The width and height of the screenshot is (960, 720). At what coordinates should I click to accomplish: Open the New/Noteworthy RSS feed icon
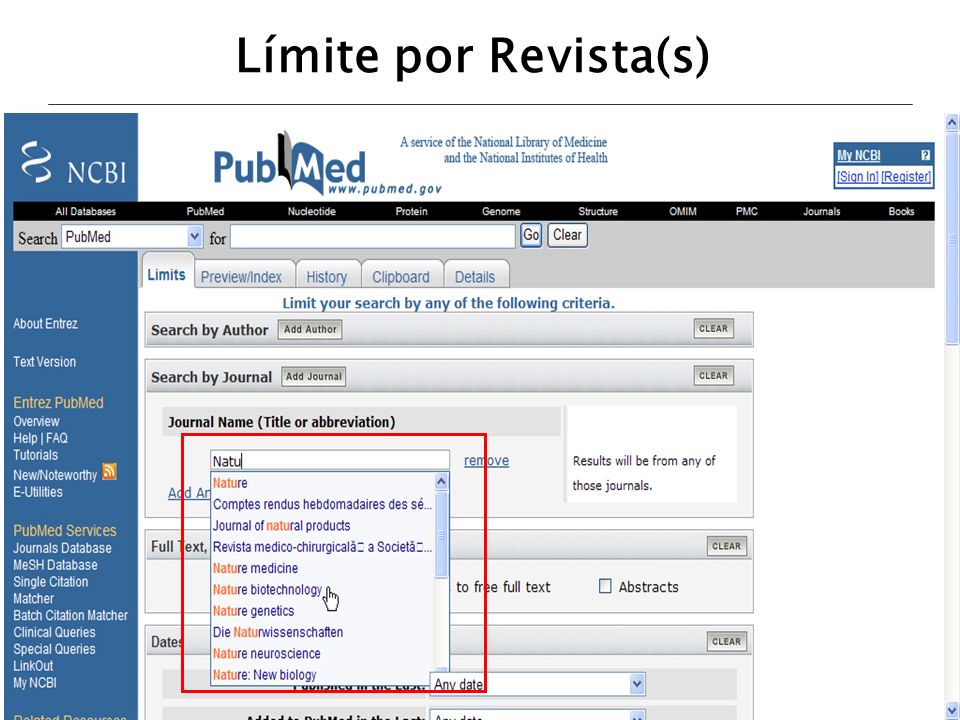[109, 472]
